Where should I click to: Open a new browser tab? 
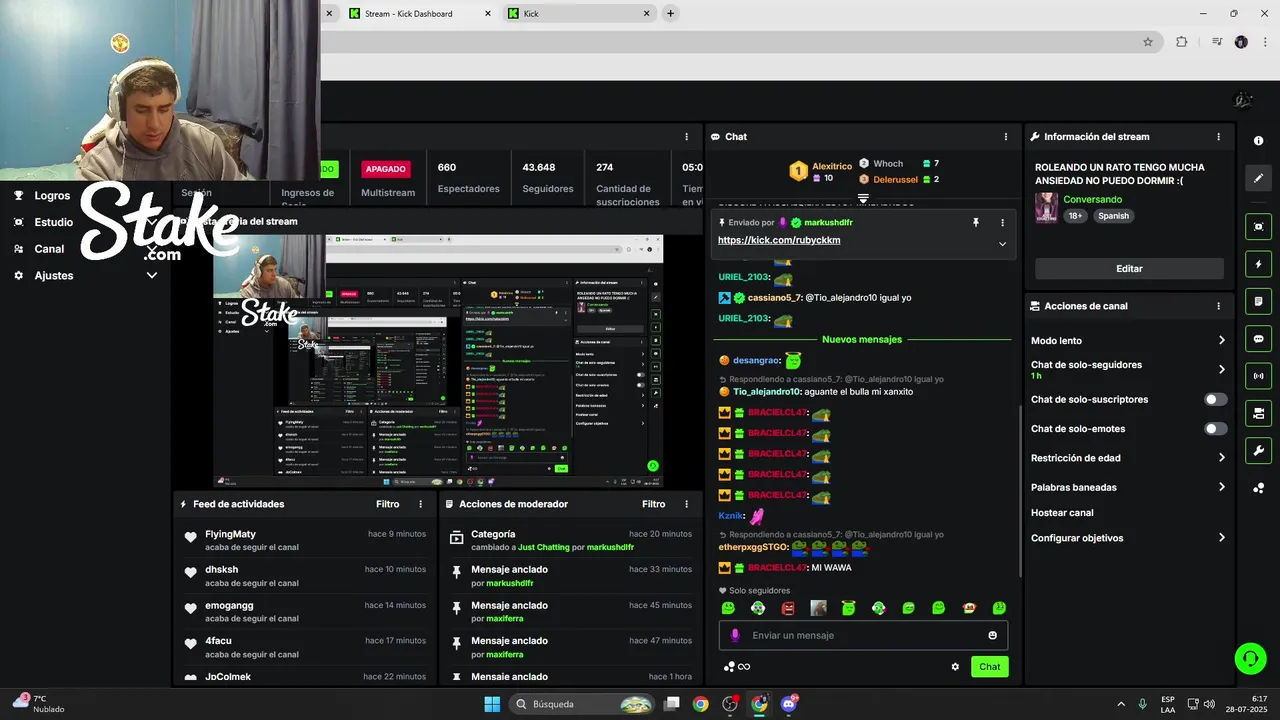click(670, 13)
